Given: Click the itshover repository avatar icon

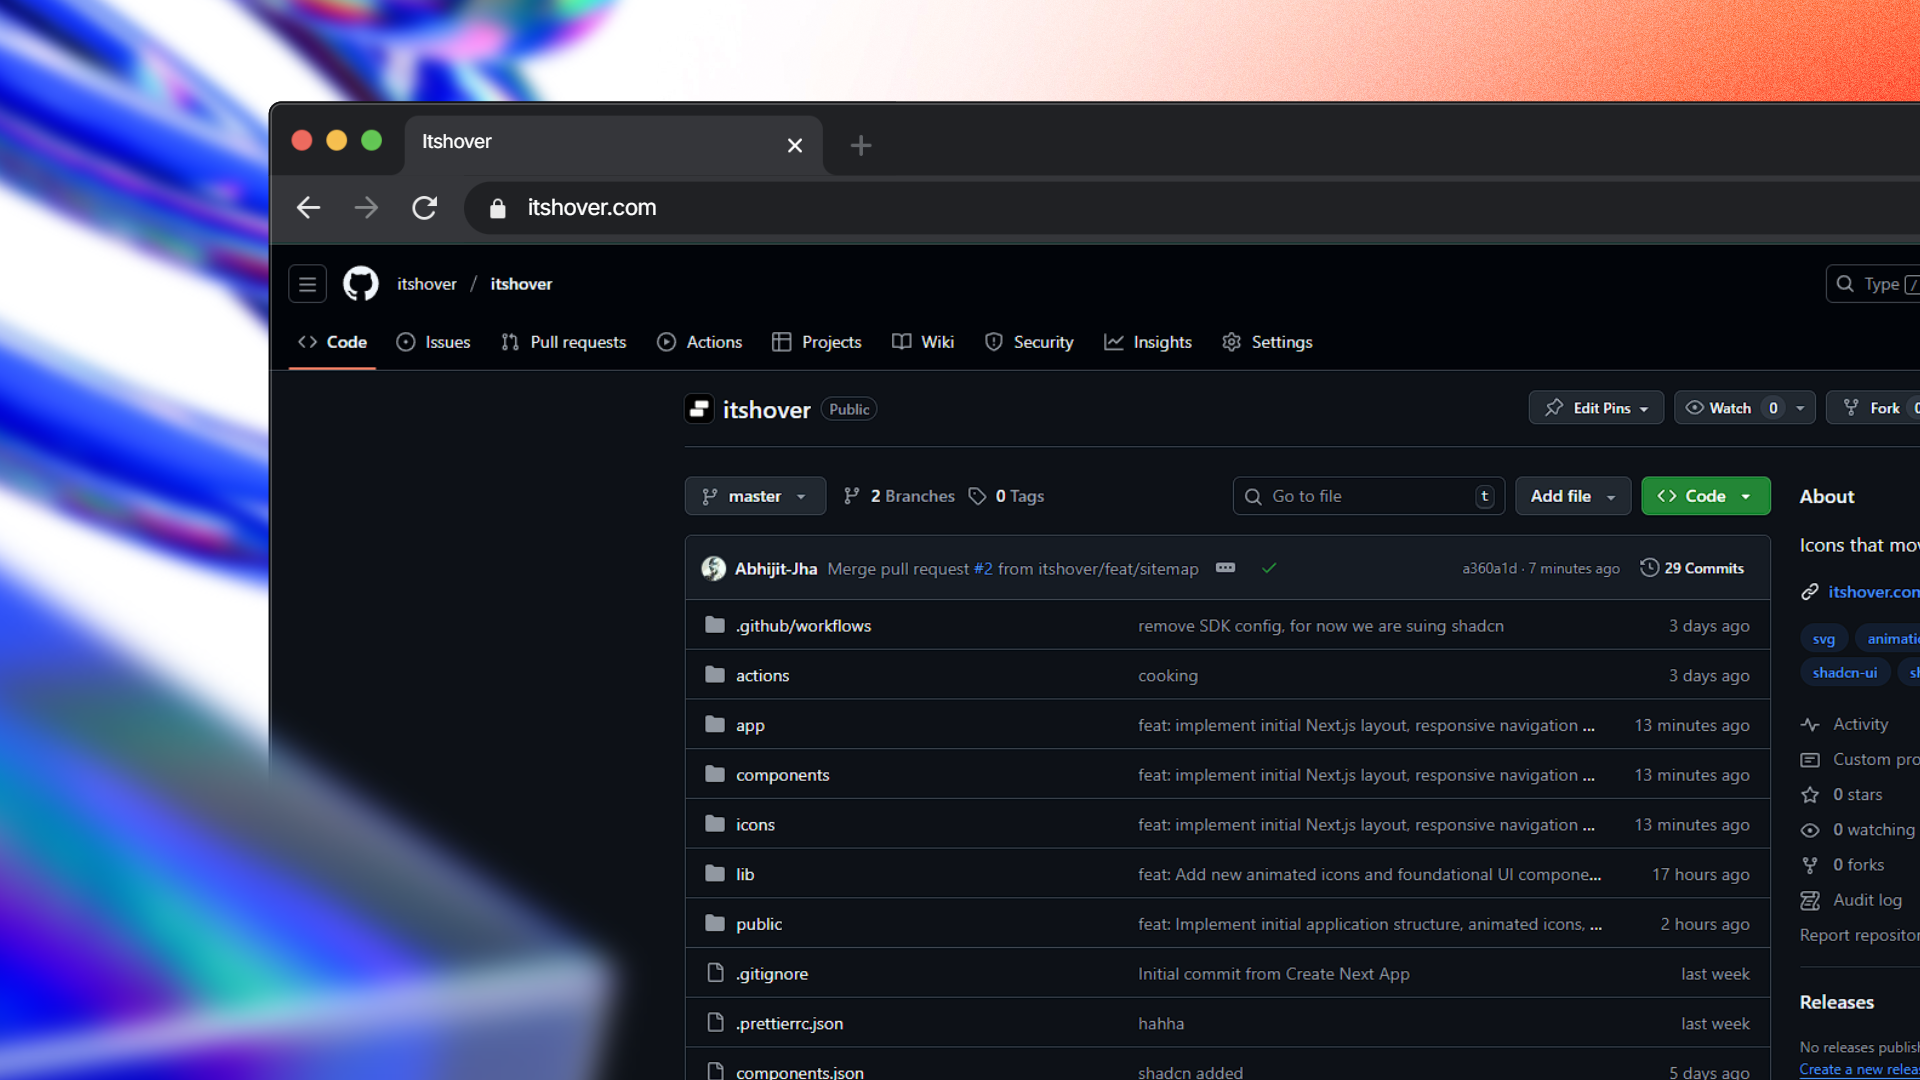Looking at the screenshot, I should (x=699, y=409).
